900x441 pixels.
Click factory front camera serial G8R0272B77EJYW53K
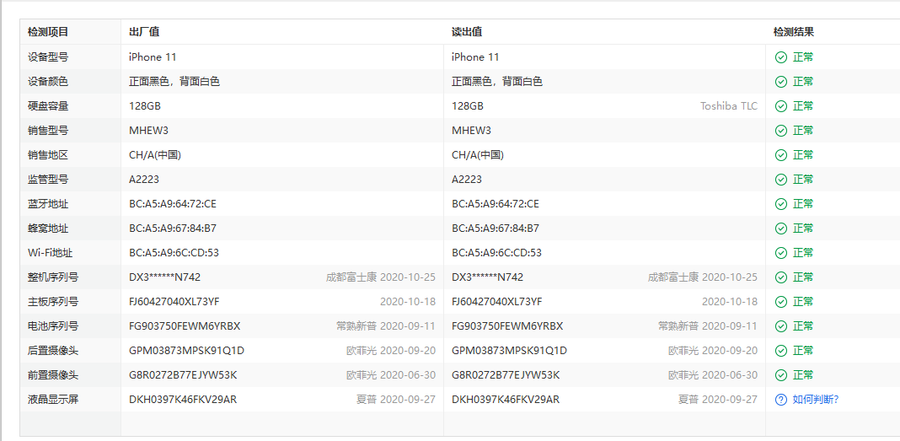(x=183, y=375)
